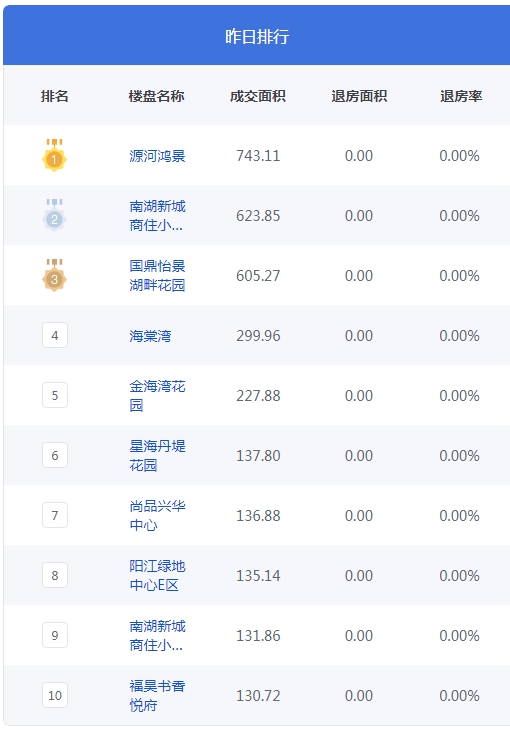The image size is (510, 730).
Task: Select the rank 10 number badge
Action: tap(55, 696)
